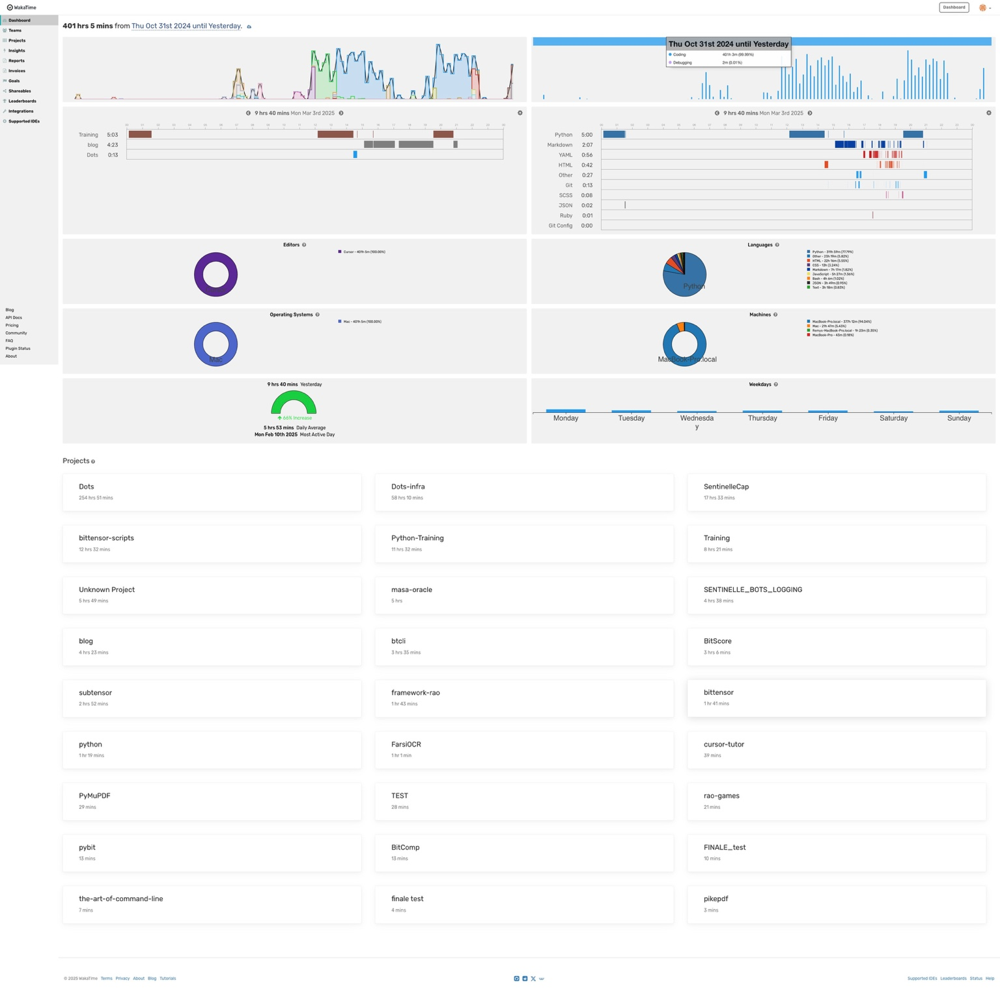Open settings gear on languages timeline panel
This screenshot has height=1000, width=1000.
tap(989, 113)
